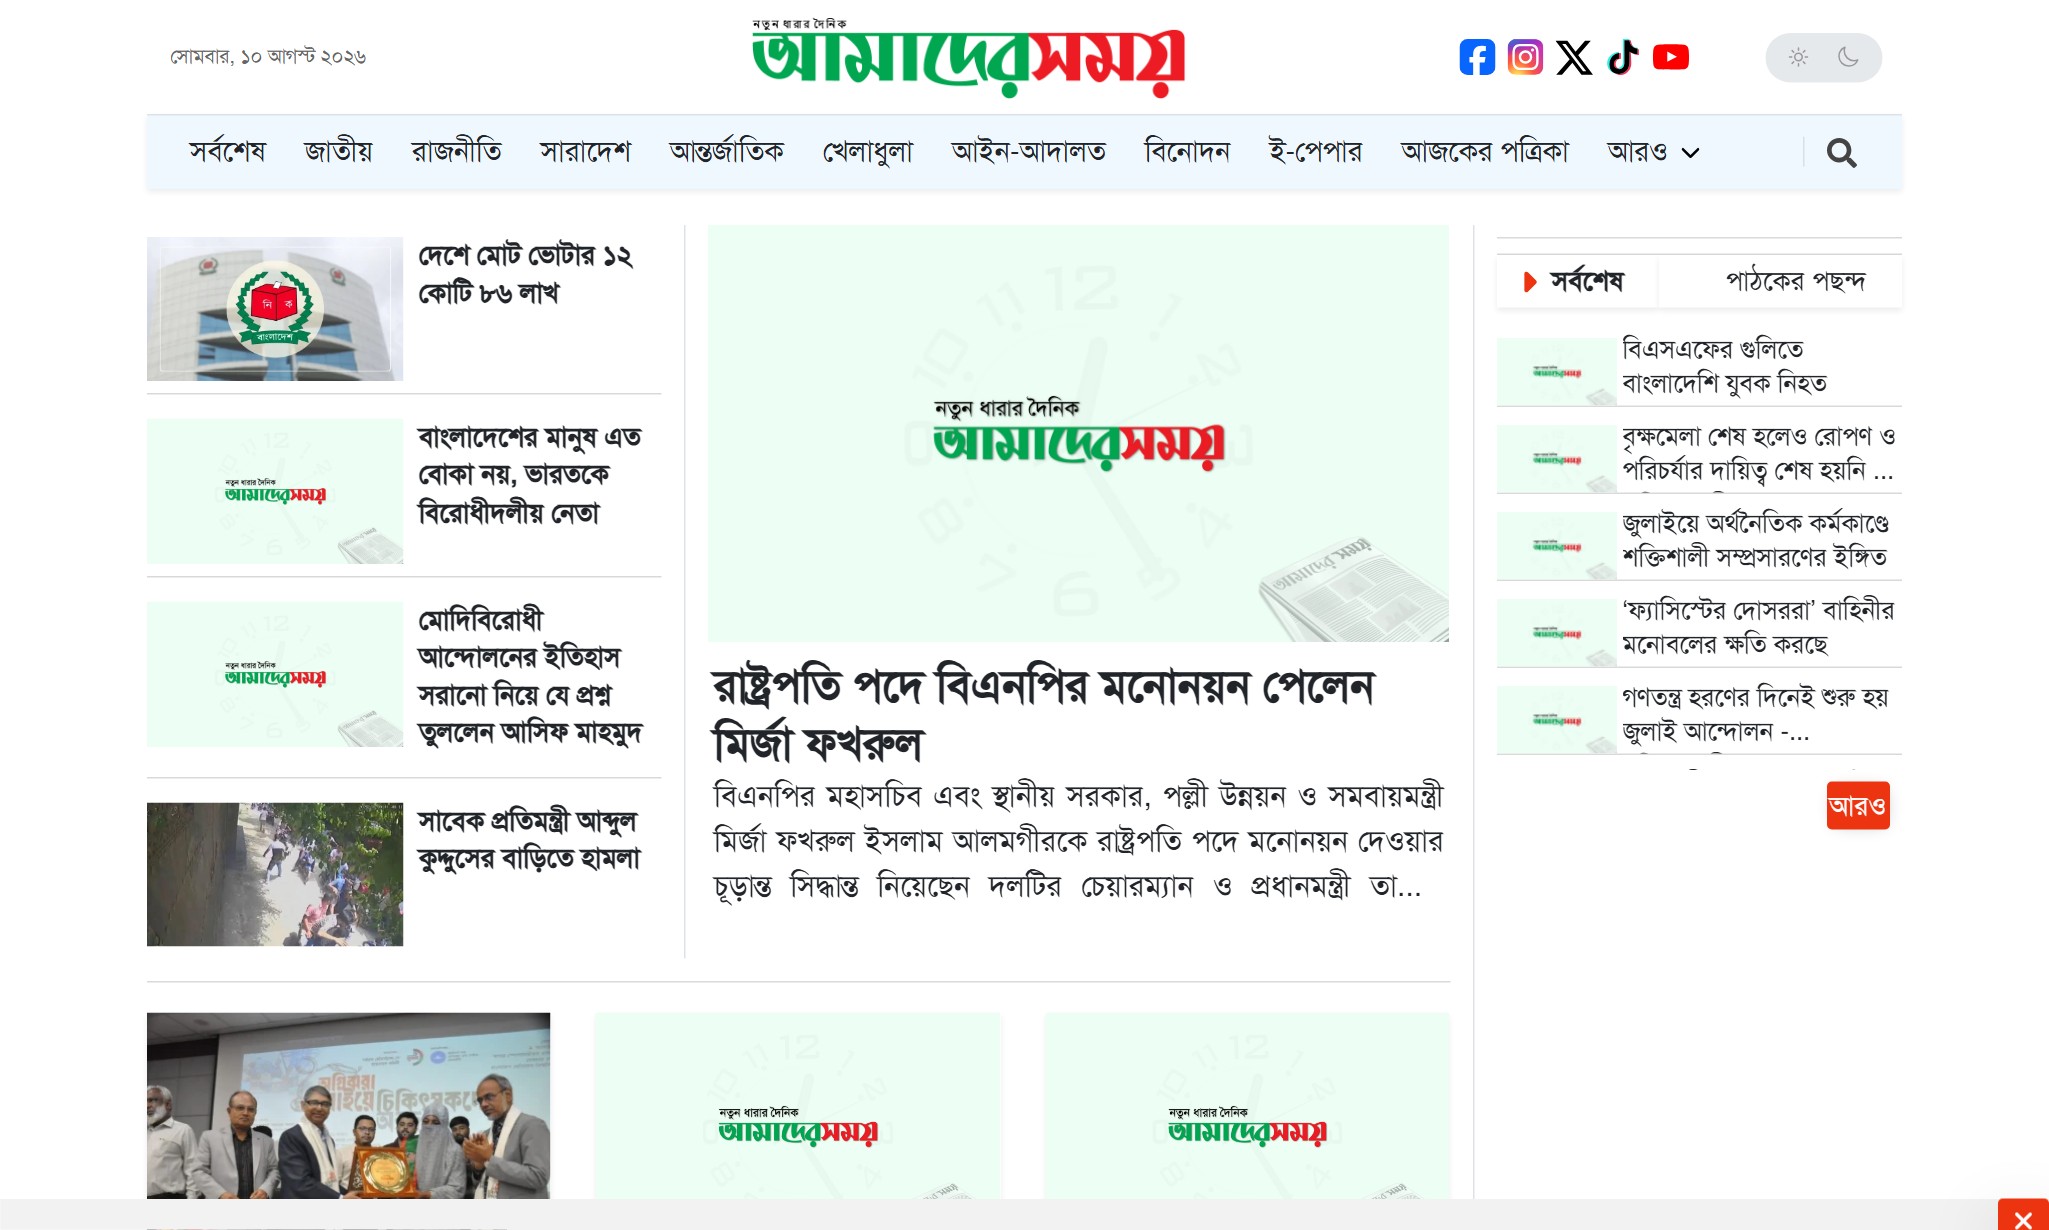Click the election commission building thumbnail
2049x1230 pixels.
pyautogui.click(x=275, y=309)
